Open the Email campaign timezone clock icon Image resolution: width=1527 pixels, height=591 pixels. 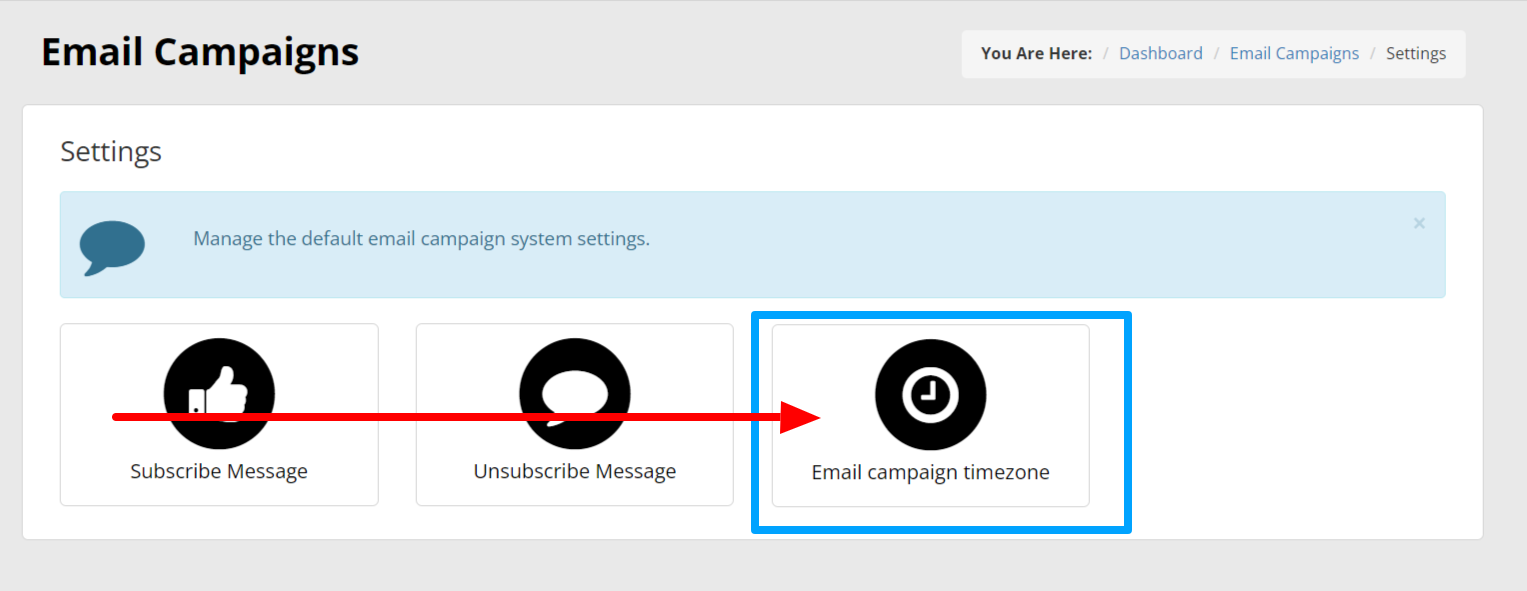click(x=931, y=394)
